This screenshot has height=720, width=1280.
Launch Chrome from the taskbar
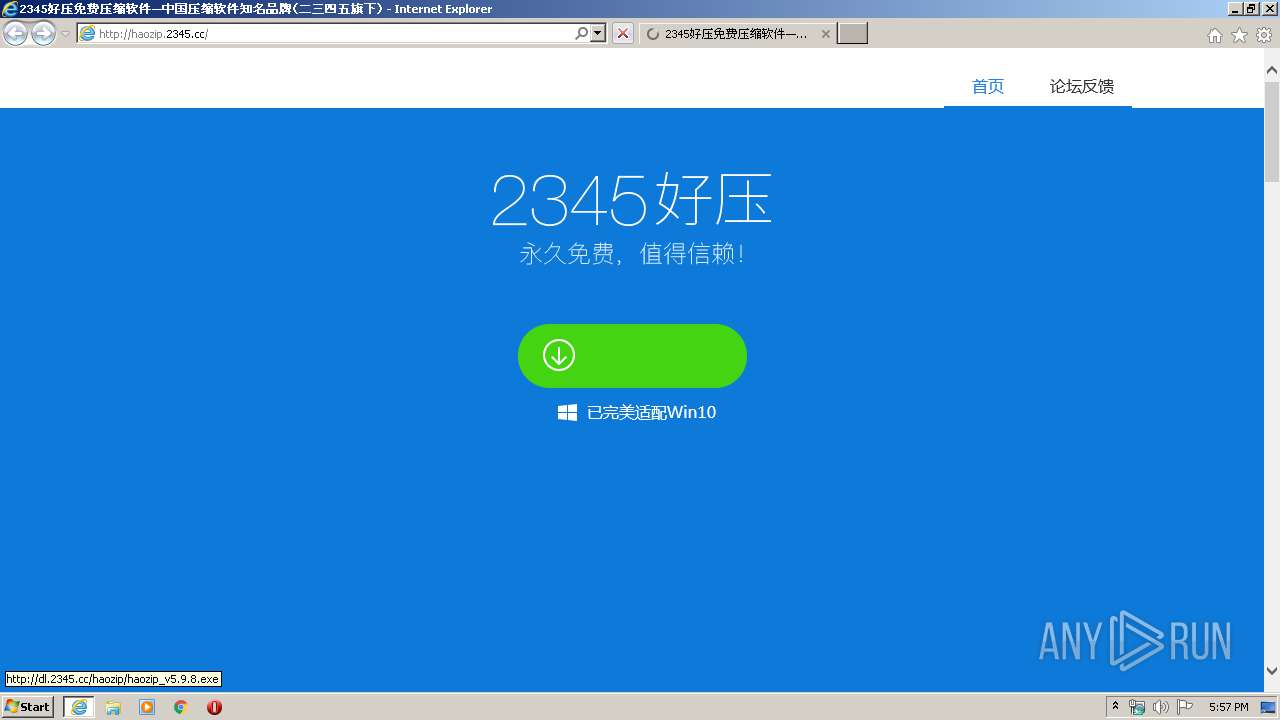[x=181, y=707]
